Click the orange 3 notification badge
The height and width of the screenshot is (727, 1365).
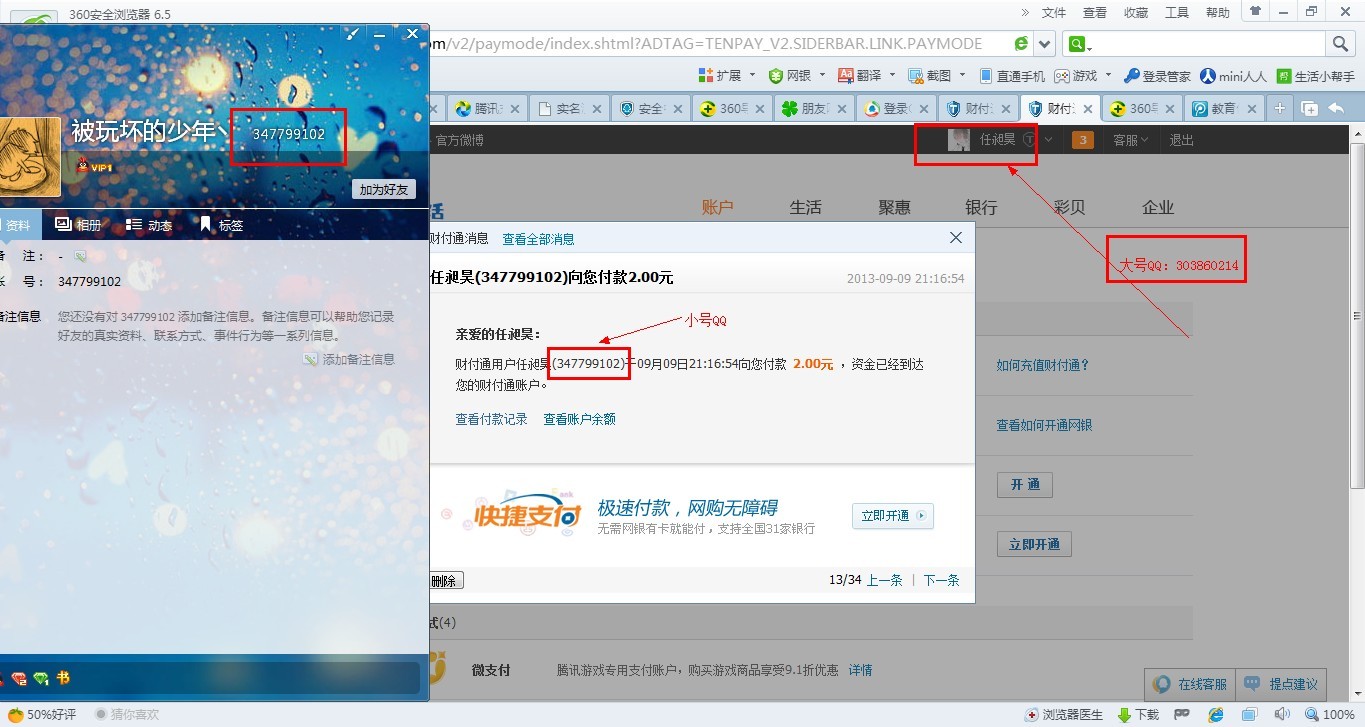click(x=1082, y=140)
